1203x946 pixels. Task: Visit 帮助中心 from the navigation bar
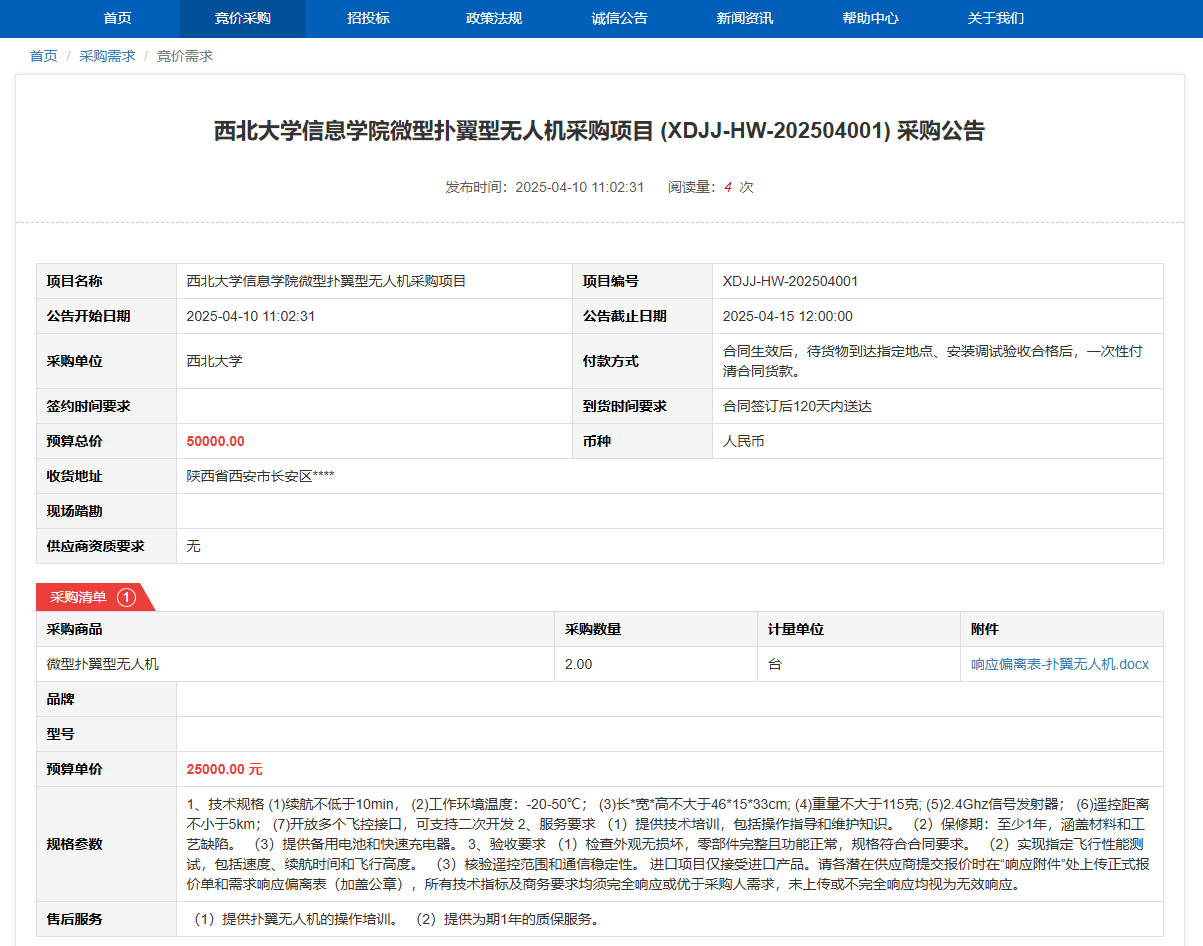[870, 18]
